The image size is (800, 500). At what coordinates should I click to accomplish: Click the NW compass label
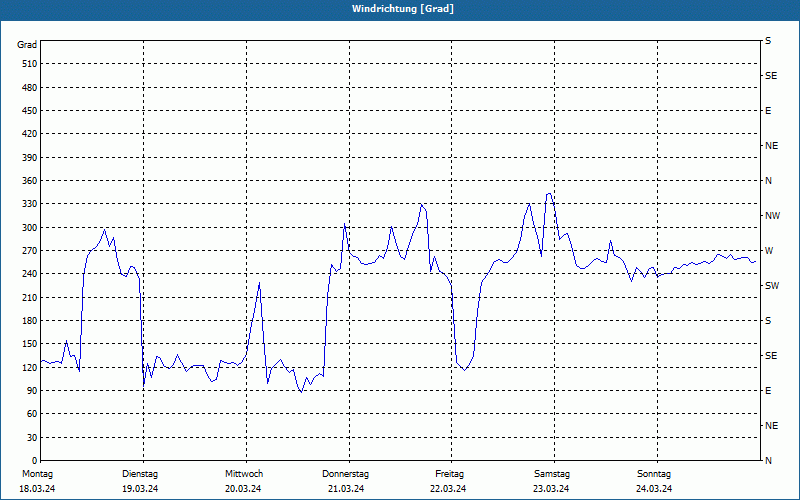coord(772,216)
